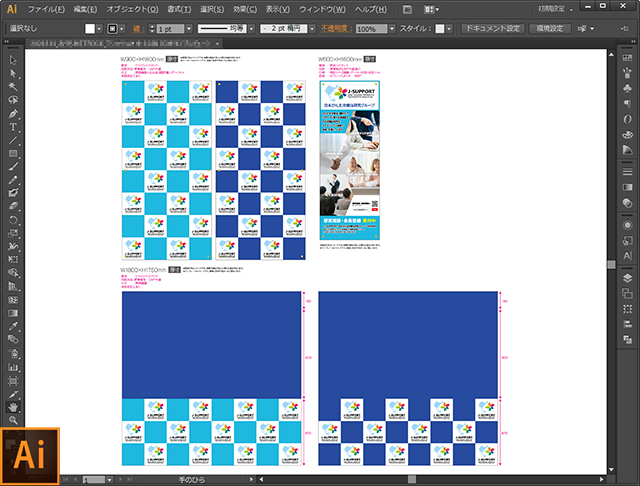The height and width of the screenshot is (486, 640).
Task: Expand the tools panel to two columns
Action: 6,42
